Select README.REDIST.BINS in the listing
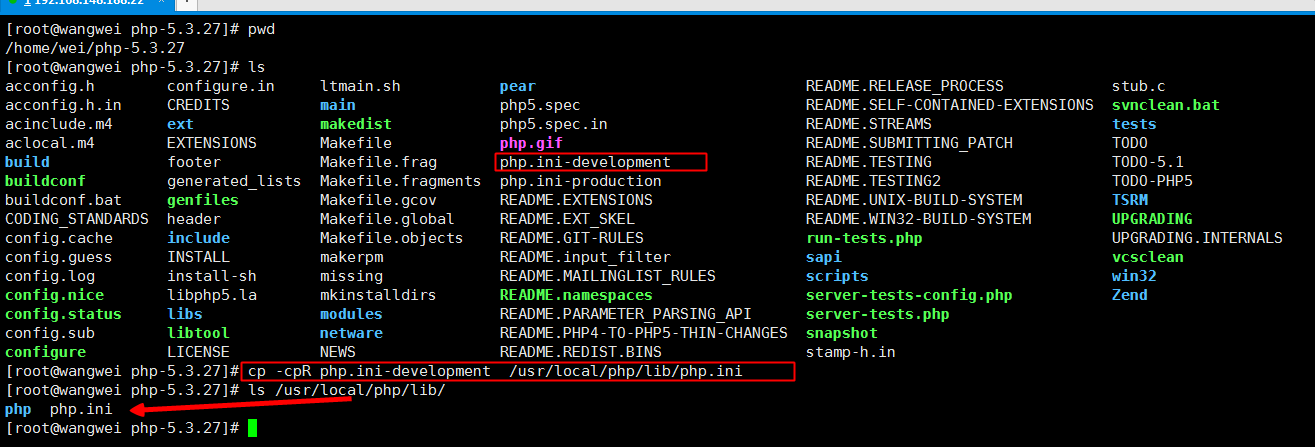 coord(581,352)
